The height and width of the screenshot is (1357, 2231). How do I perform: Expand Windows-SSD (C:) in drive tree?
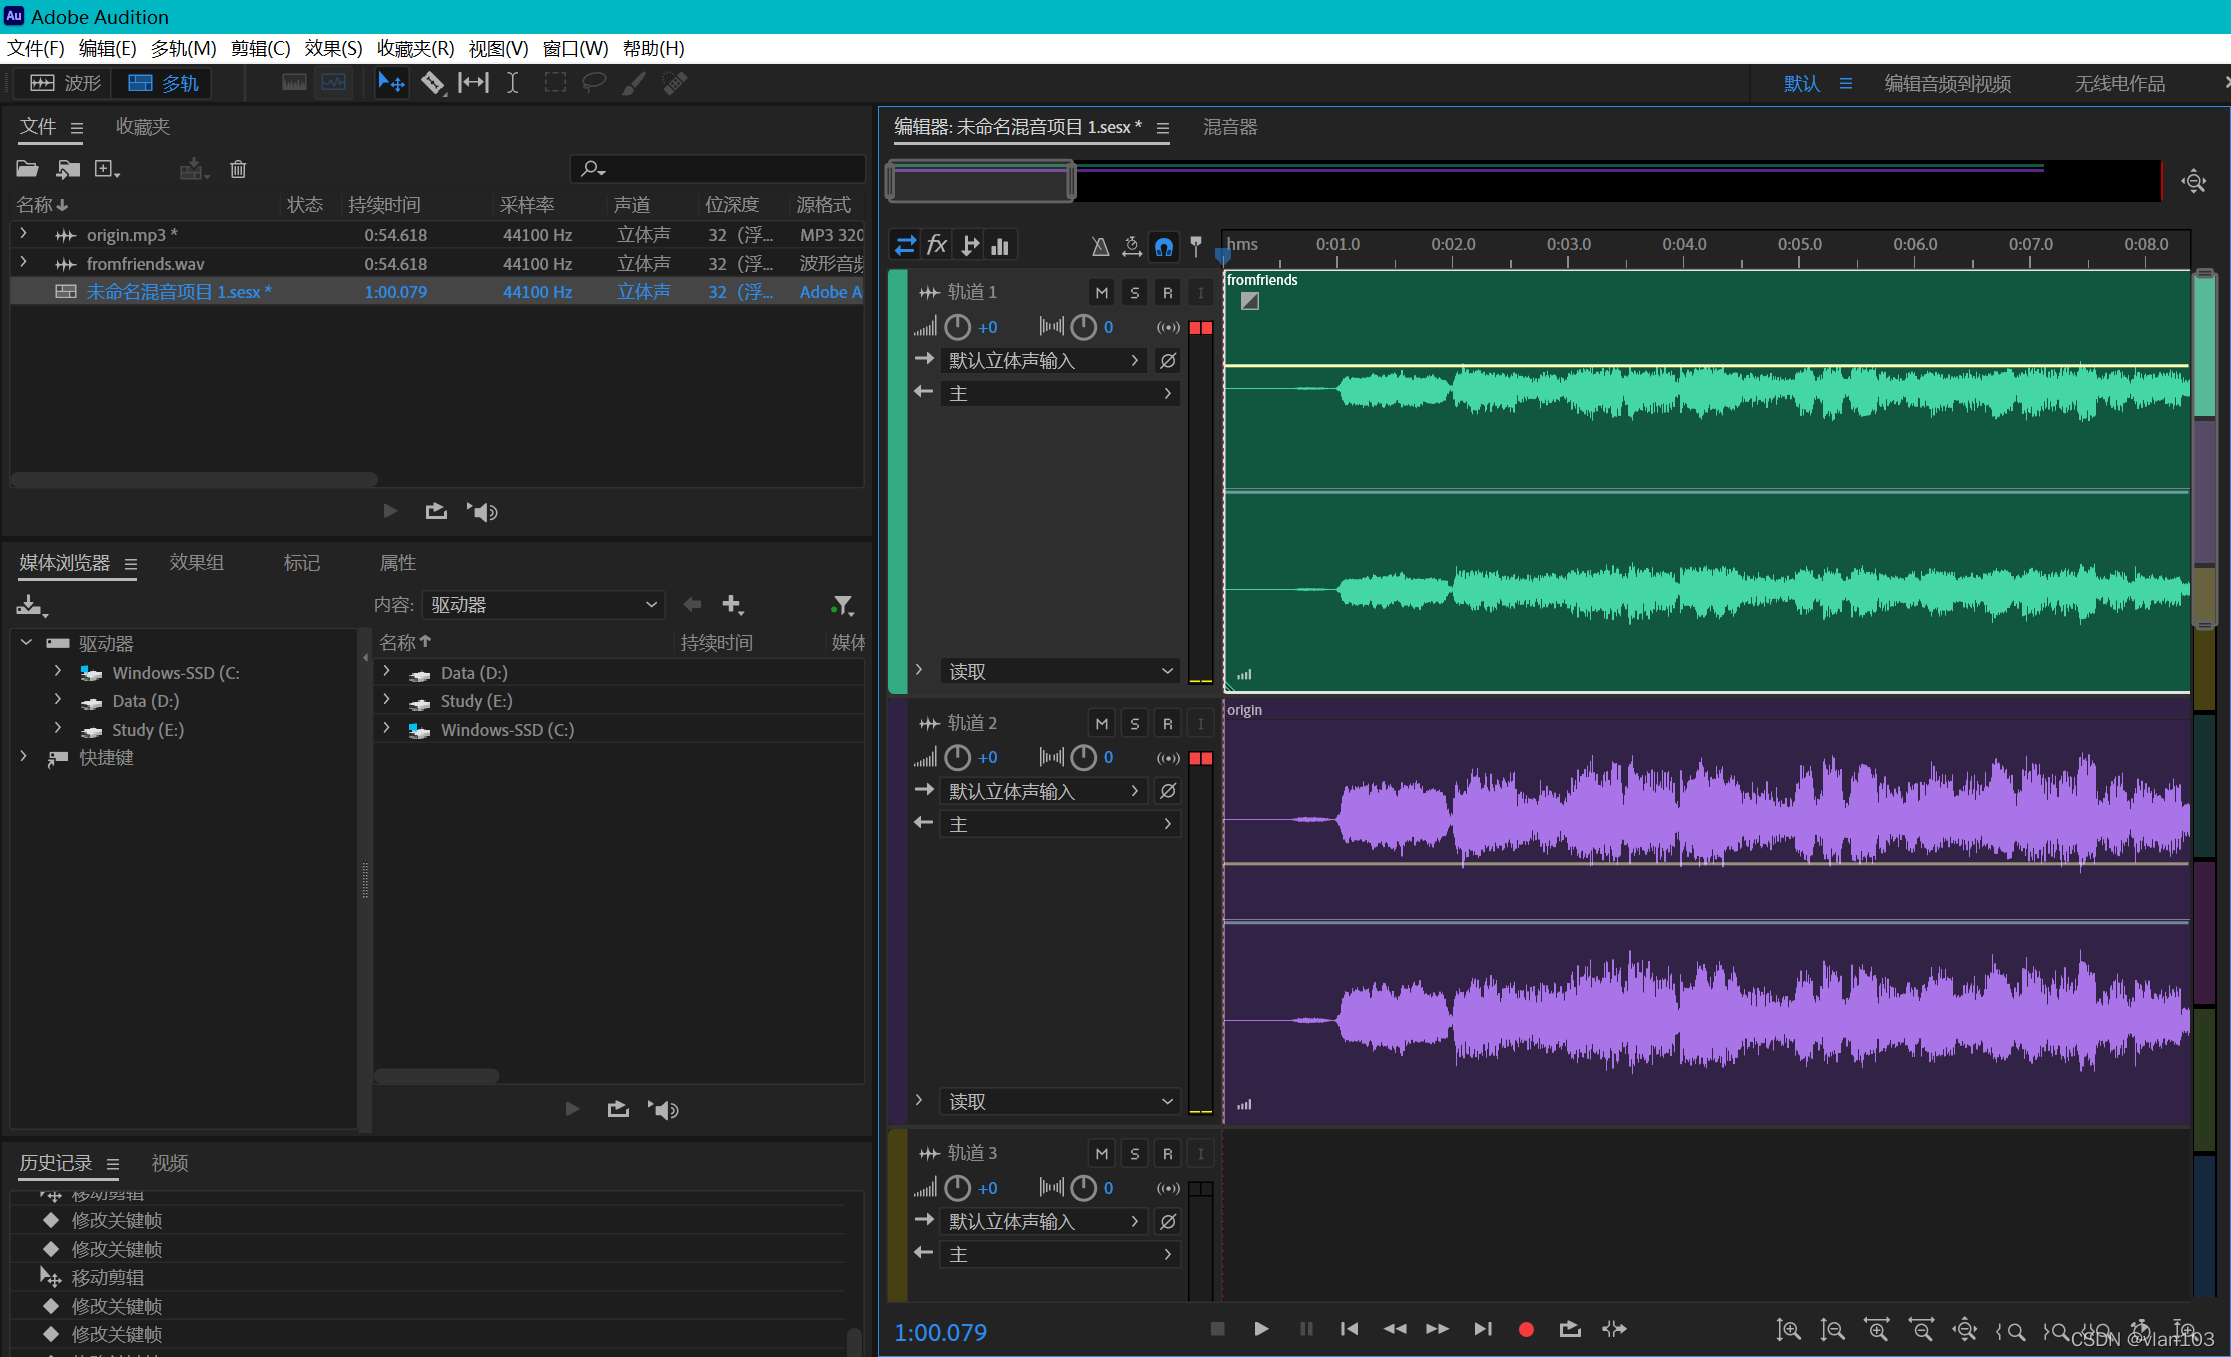tap(58, 672)
